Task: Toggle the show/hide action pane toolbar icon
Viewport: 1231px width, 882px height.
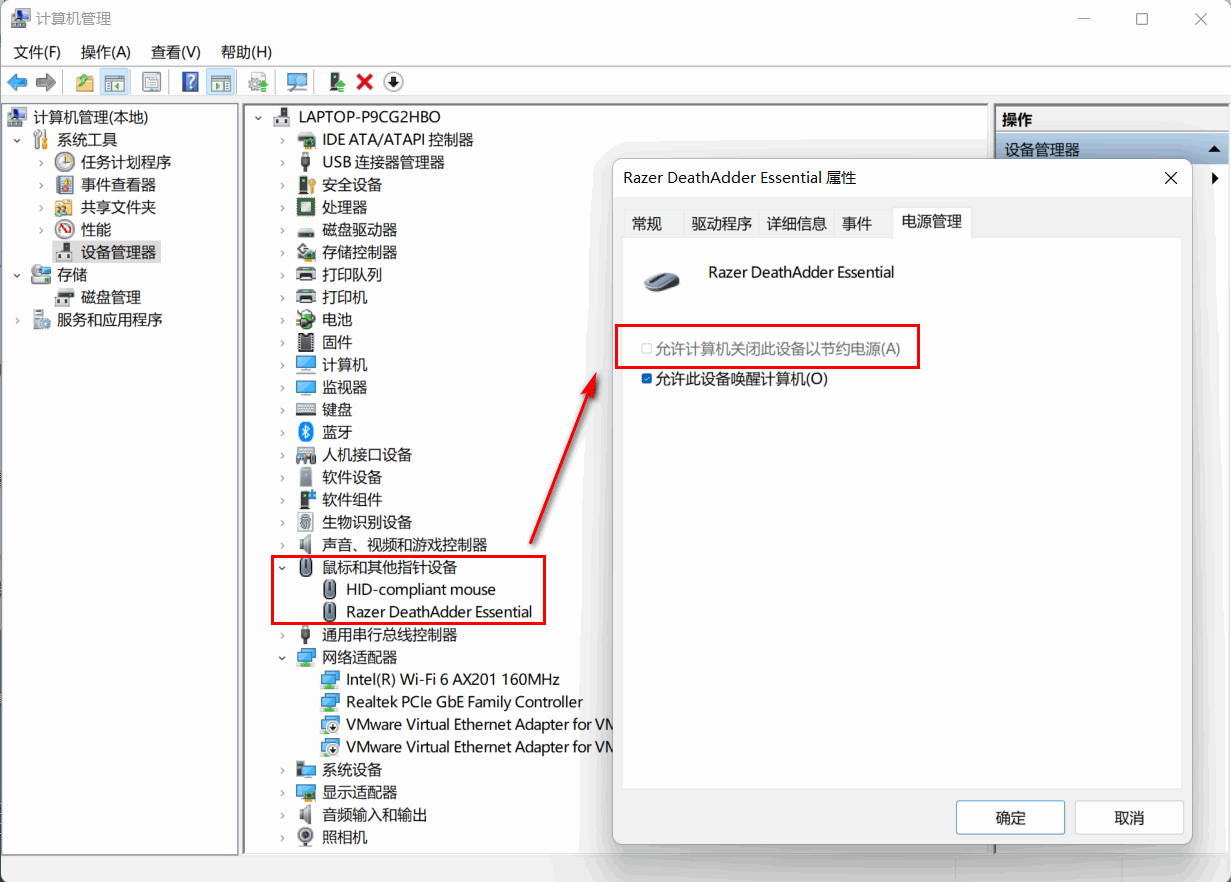Action: pyautogui.click(x=220, y=82)
